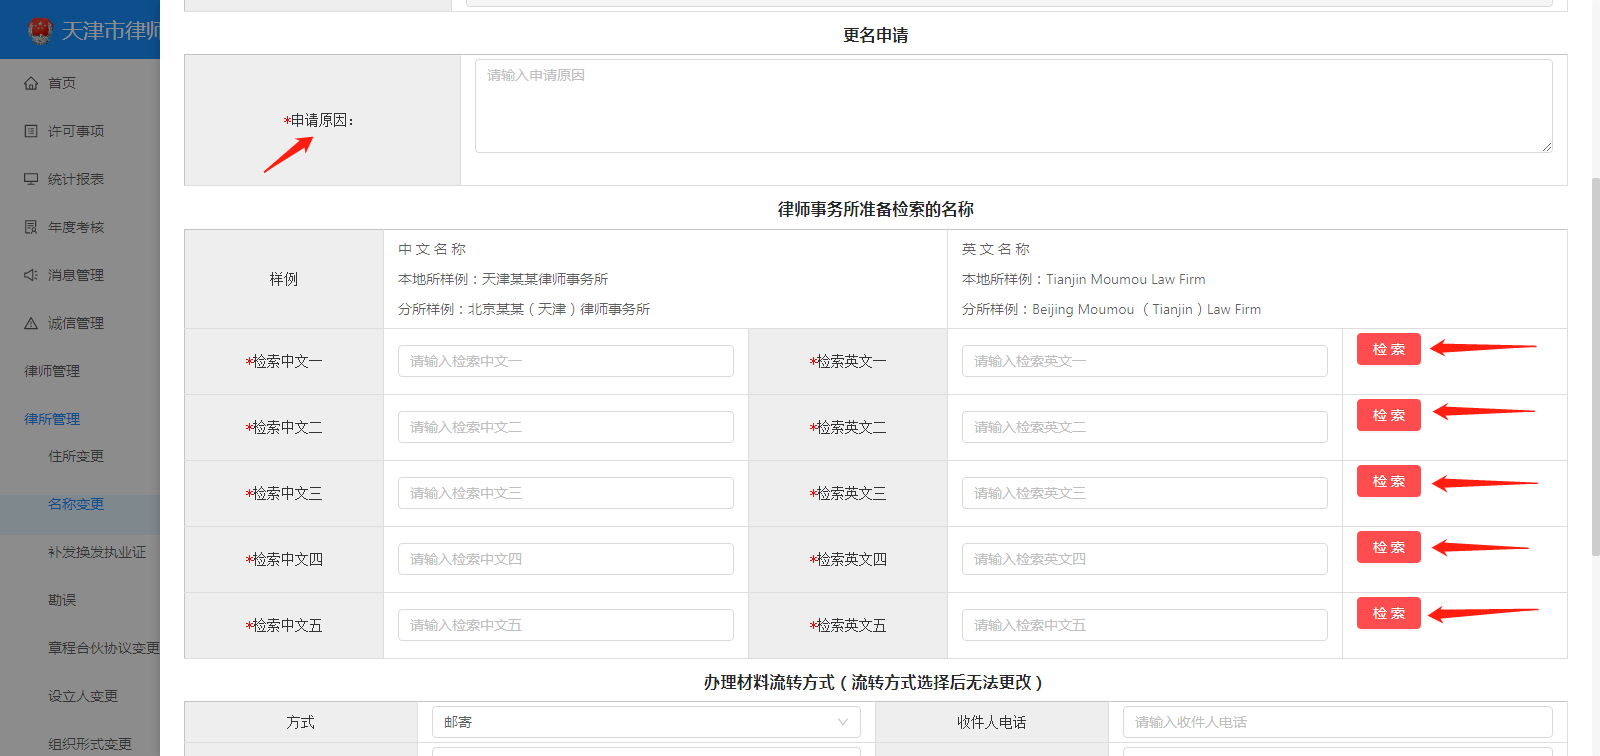Click the 申请原因 text area
The image size is (1600, 756).
pos(1013,106)
